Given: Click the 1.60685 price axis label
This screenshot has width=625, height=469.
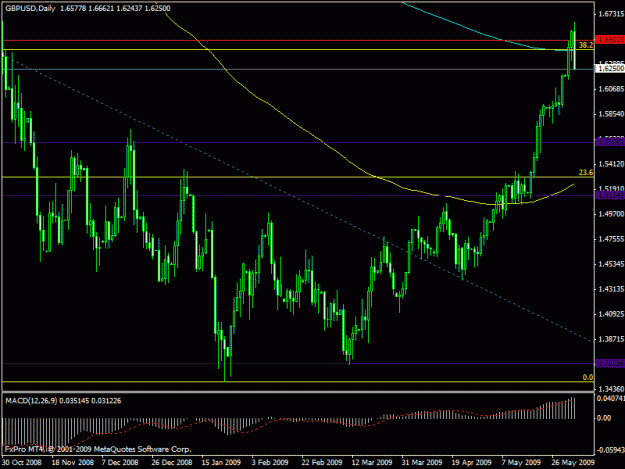Looking at the screenshot, I should tap(611, 89).
